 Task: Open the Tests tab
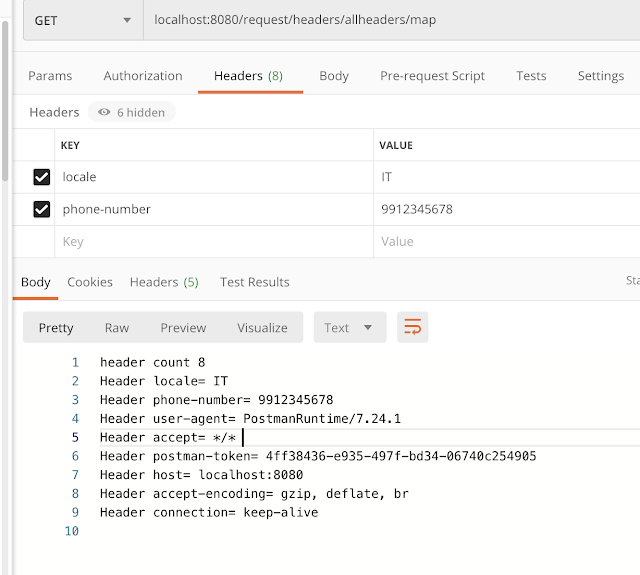click(531, 76)
